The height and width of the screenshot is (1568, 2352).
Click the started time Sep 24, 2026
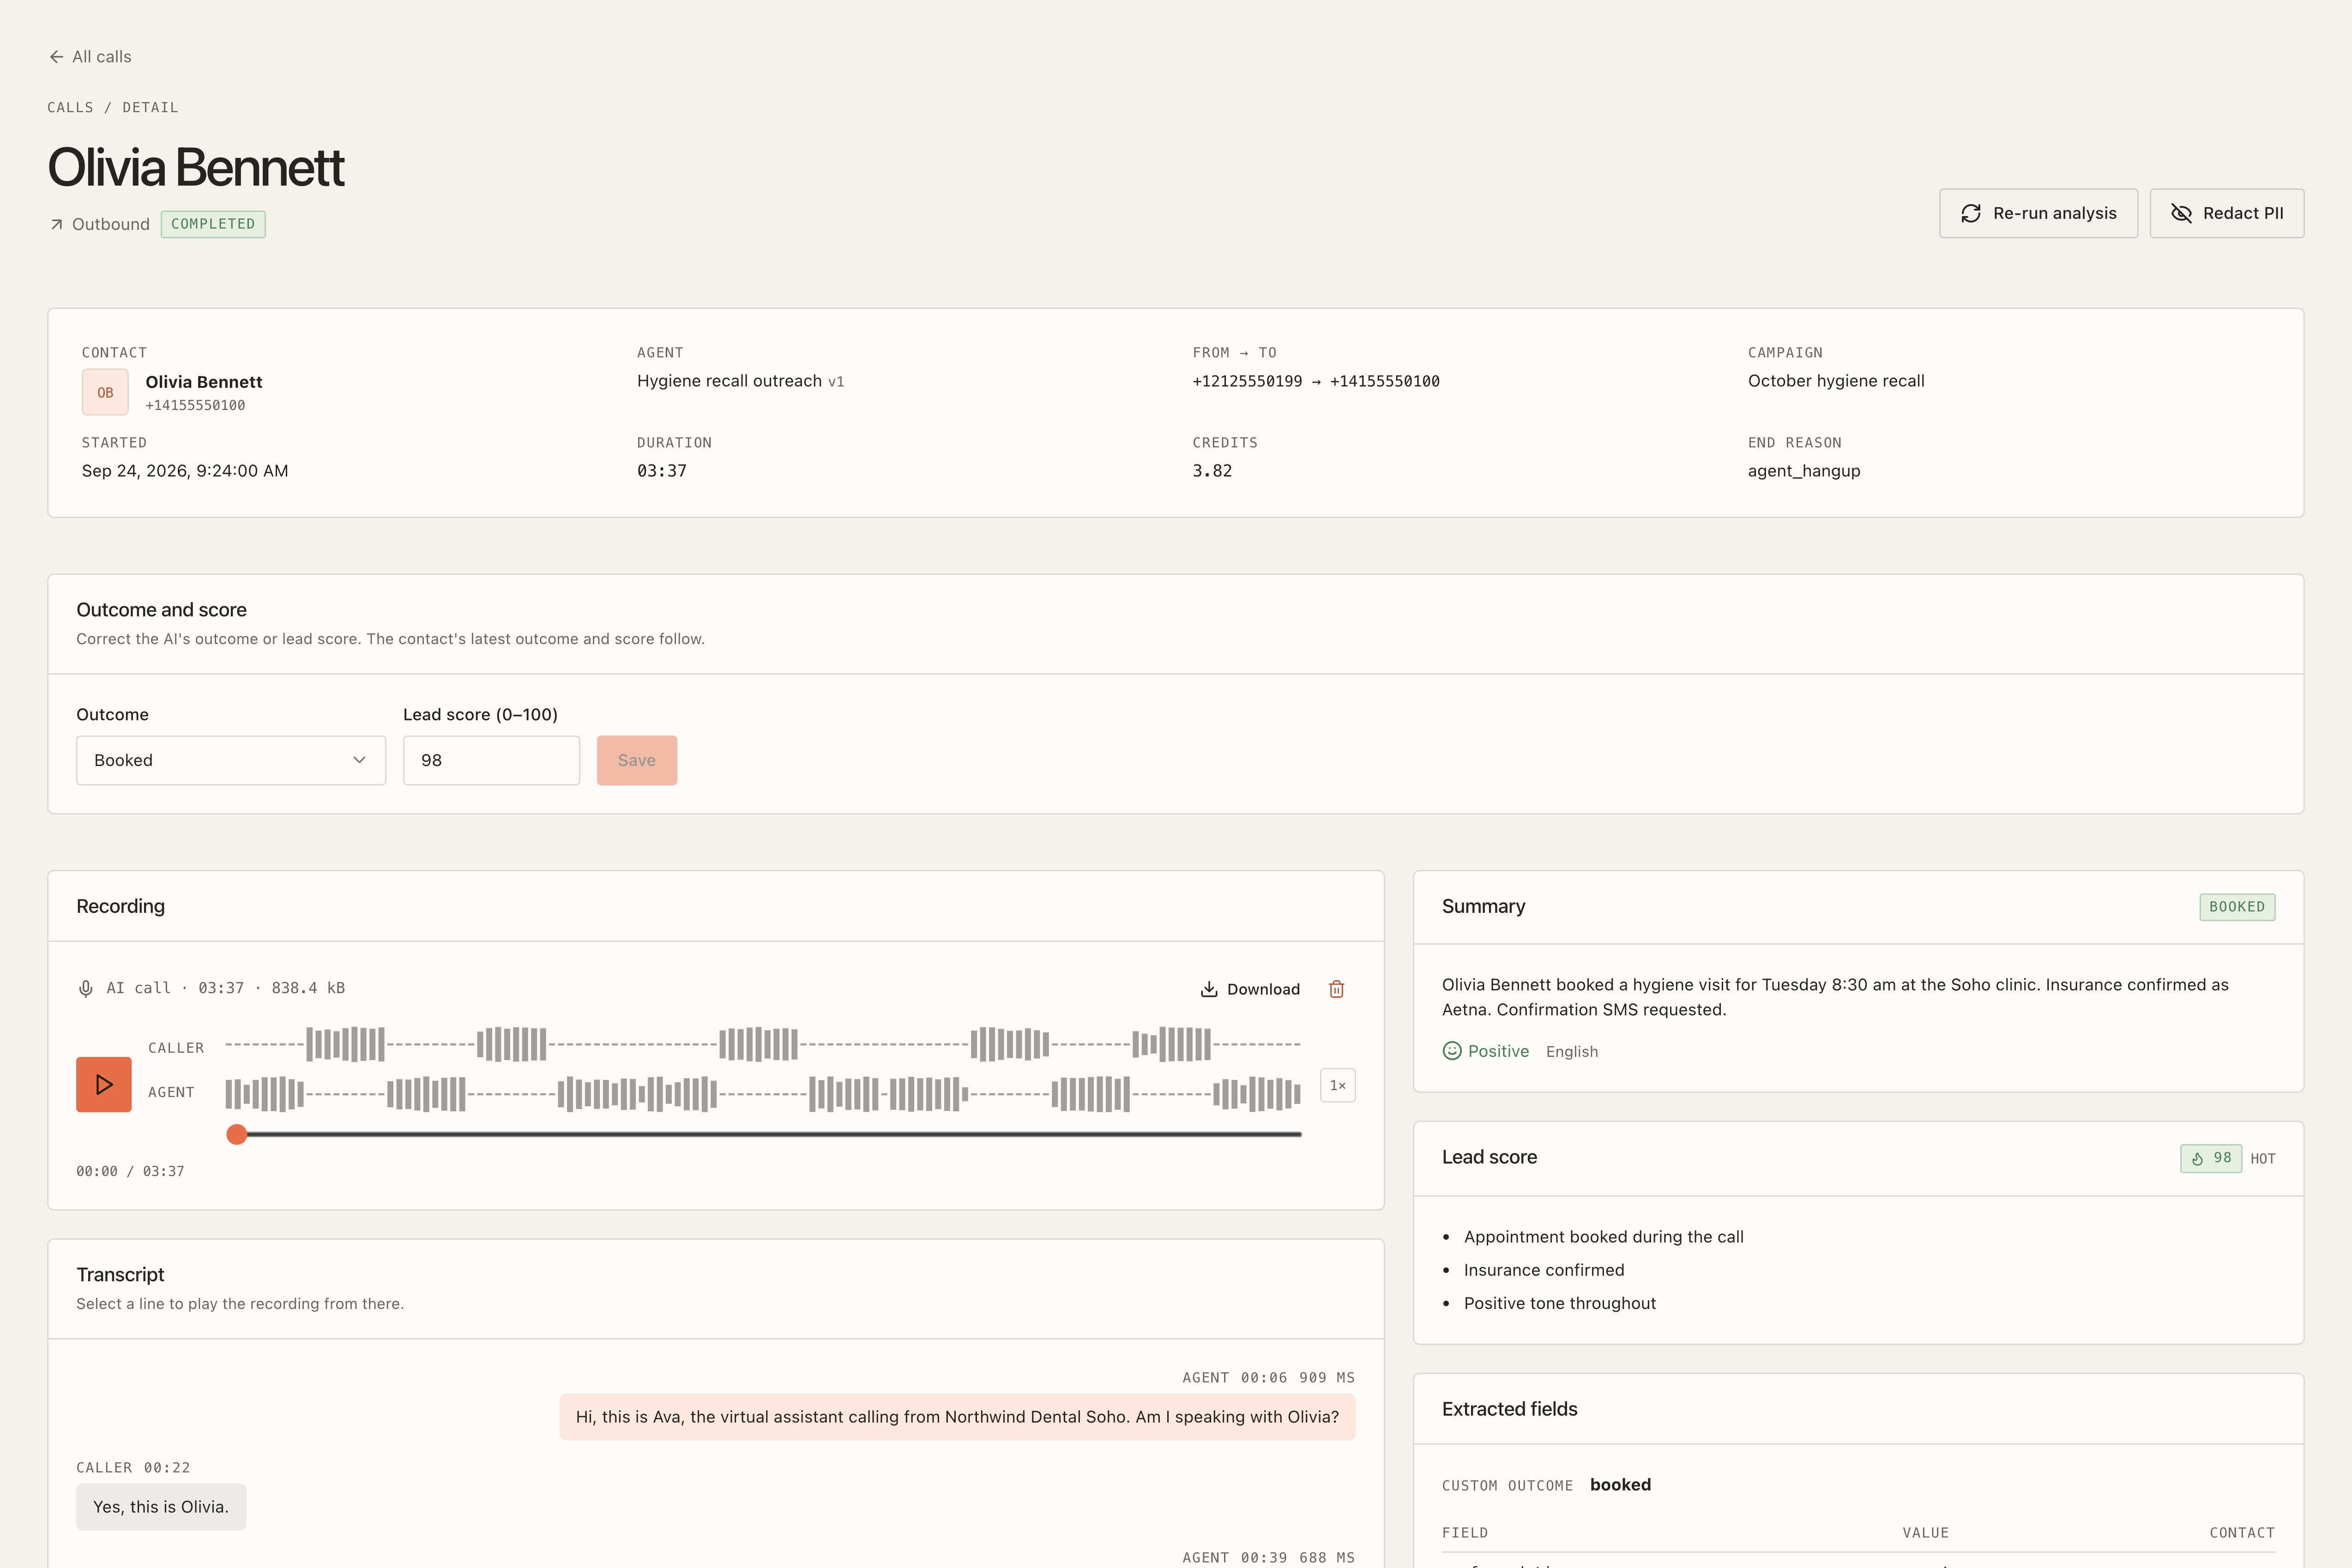pos(185,471)
